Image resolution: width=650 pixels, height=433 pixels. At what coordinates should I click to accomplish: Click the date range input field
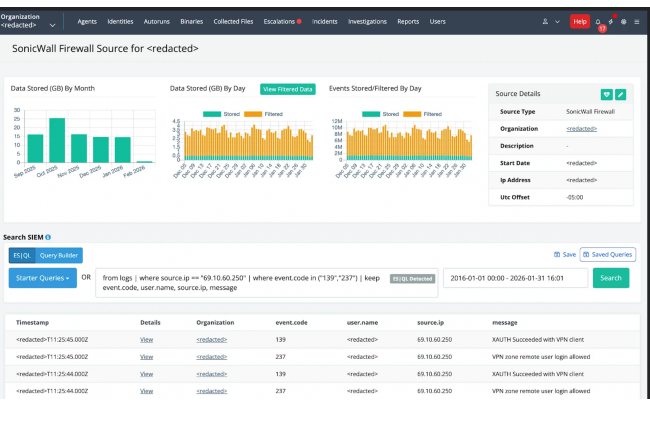point(514,277)
